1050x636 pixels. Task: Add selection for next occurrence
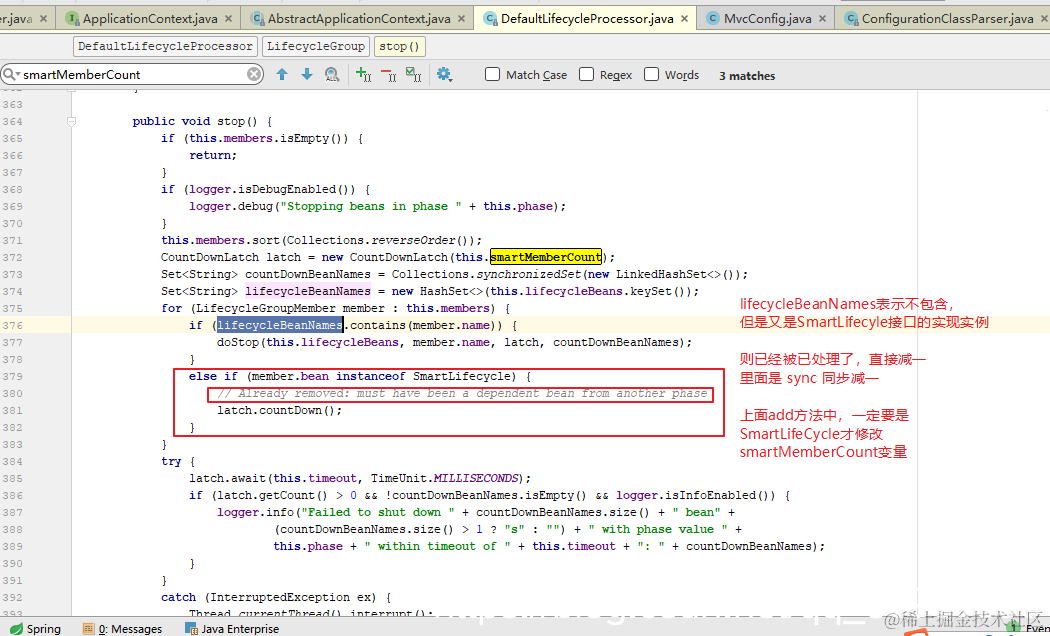364,74
